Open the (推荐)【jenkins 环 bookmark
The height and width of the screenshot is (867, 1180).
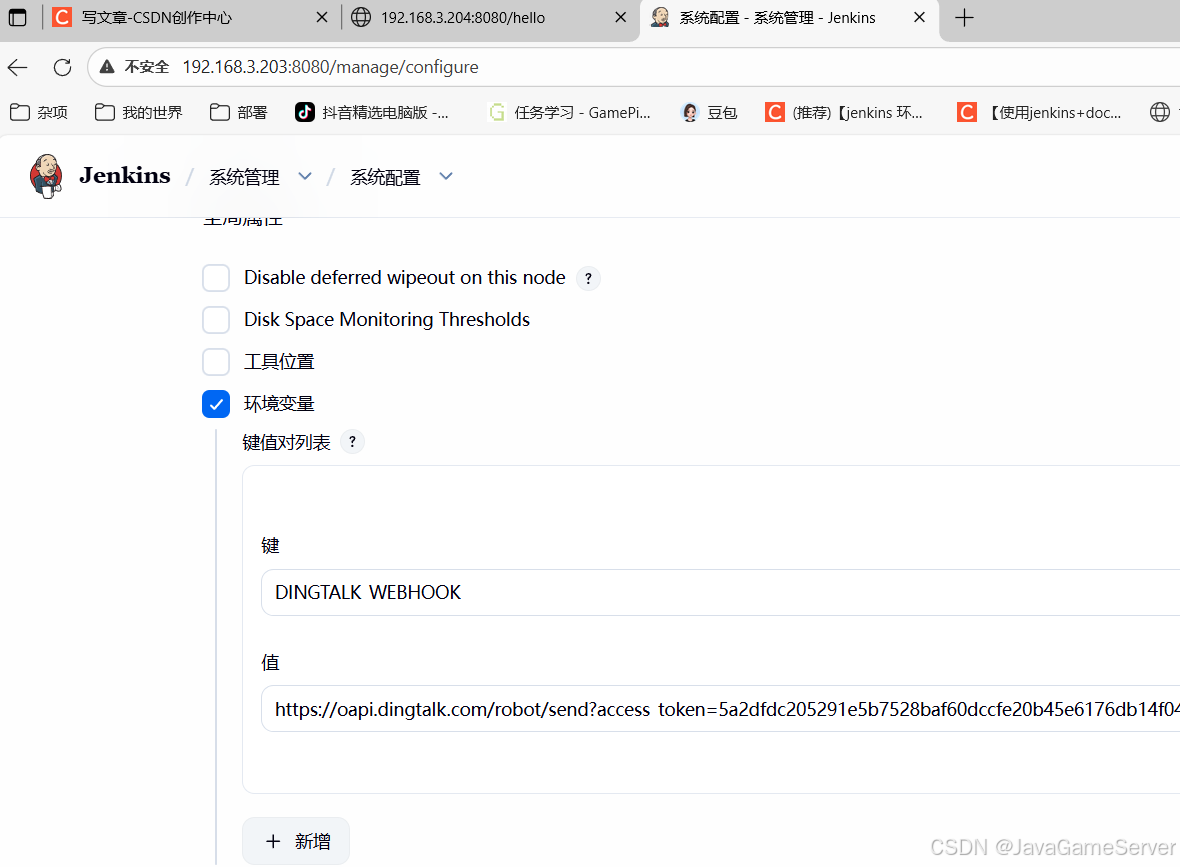[843, 112]
